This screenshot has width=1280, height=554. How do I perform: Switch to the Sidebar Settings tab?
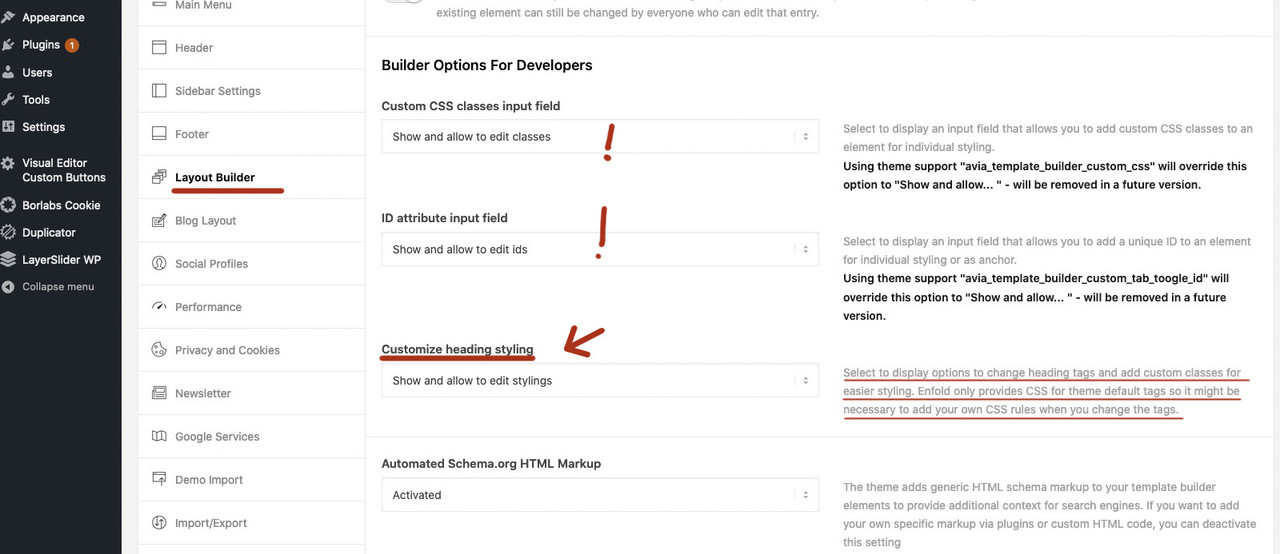pos(251,90)
